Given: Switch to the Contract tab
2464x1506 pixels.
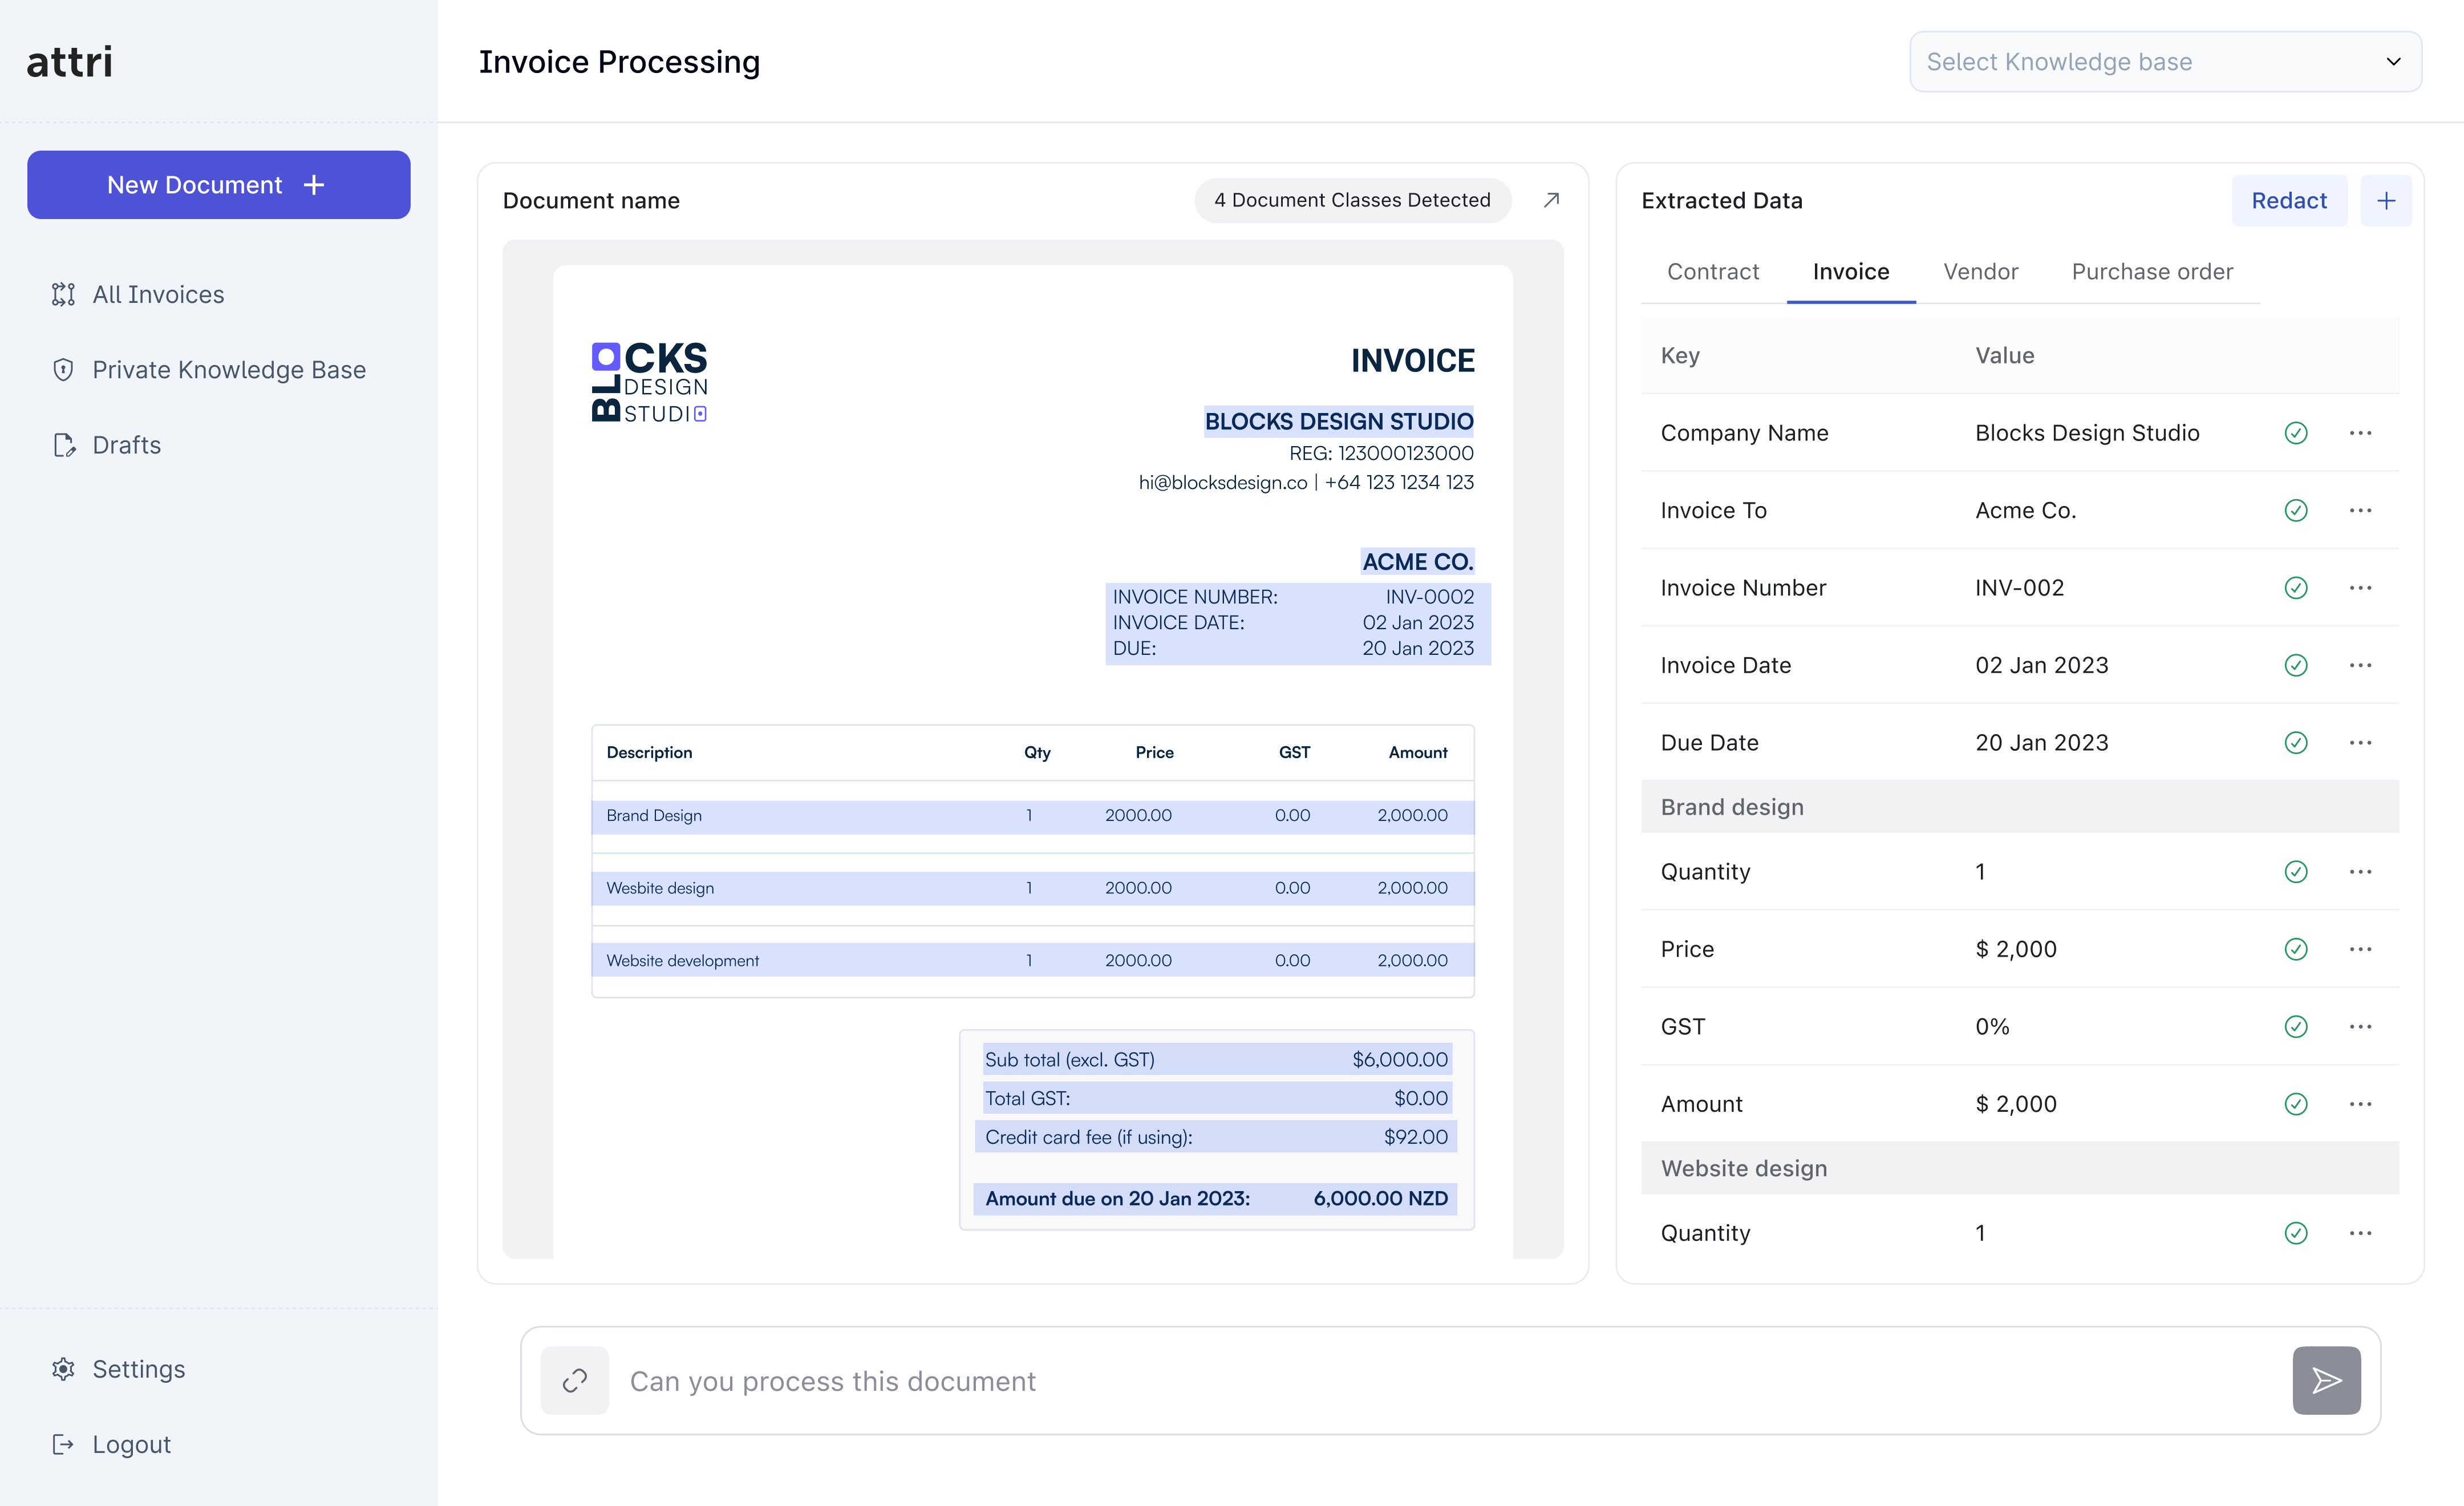Looking at the screenshot, I should (1713, 272).
